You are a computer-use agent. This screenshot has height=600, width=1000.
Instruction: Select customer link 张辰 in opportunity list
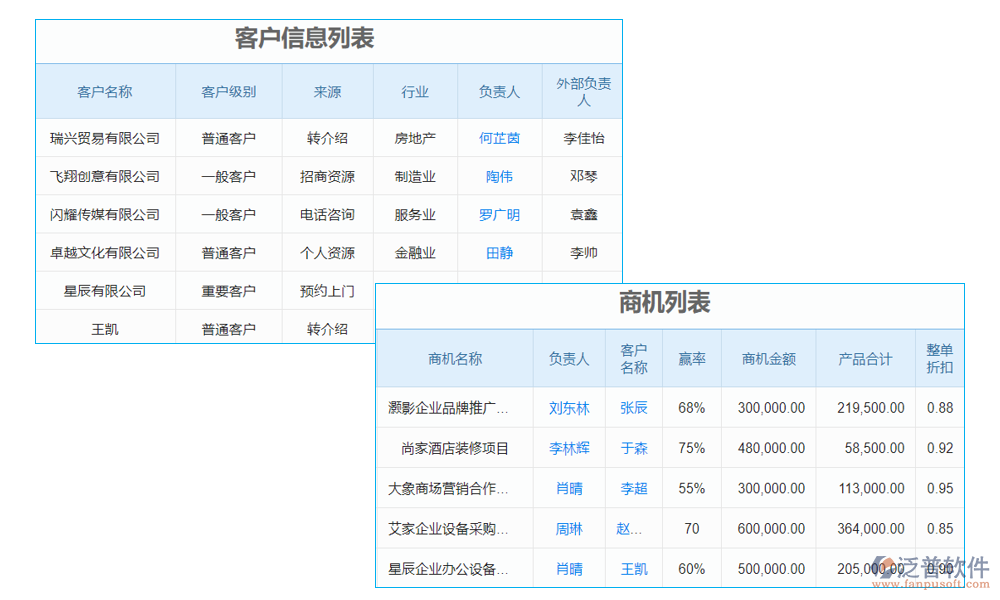point(633,408)
